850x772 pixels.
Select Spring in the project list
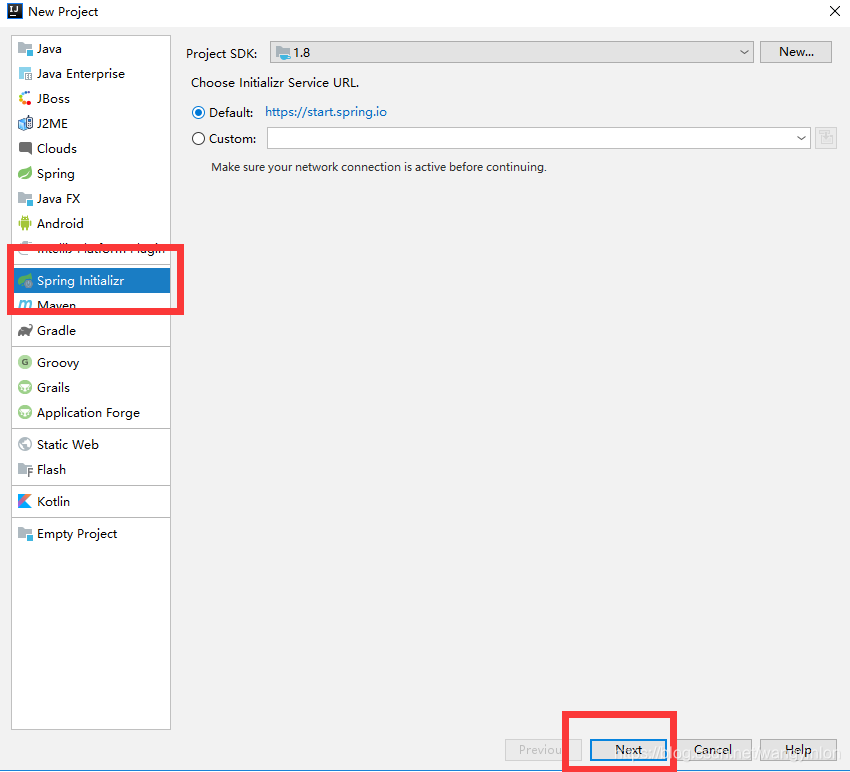pyautogui.click(x=91, y=173)
